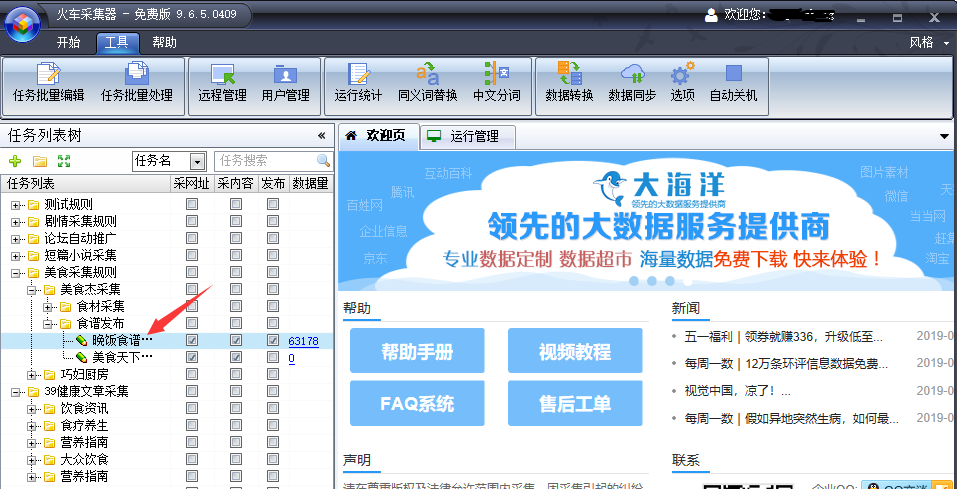Click the last white banner carousel dot

pos(688,281)
